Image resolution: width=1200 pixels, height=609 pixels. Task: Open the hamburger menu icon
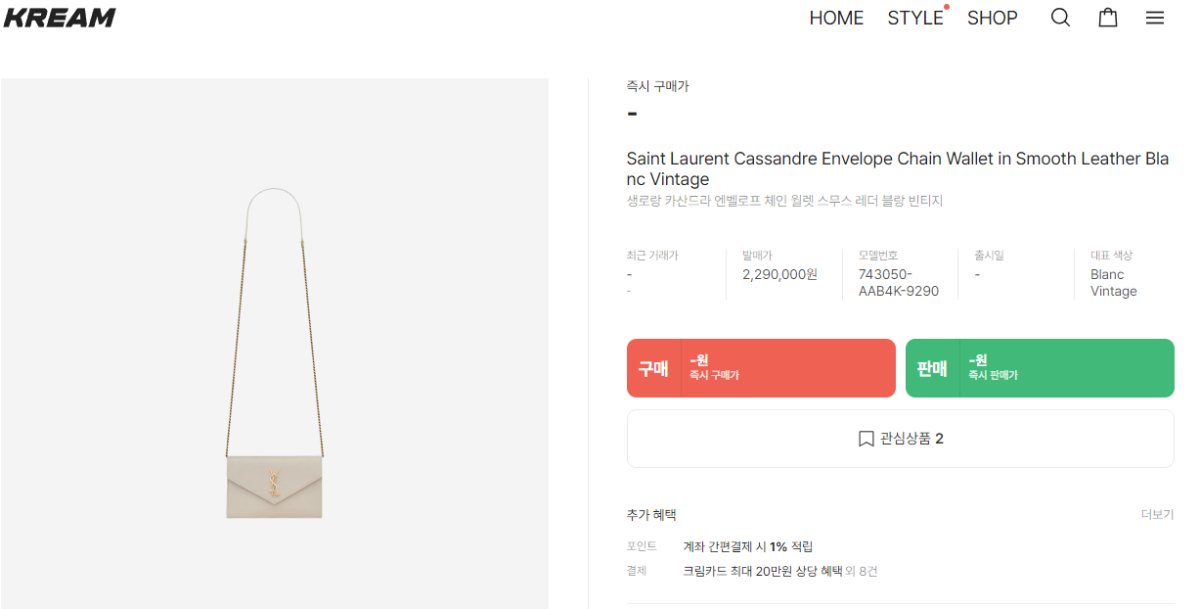[x=1155, y=18]
